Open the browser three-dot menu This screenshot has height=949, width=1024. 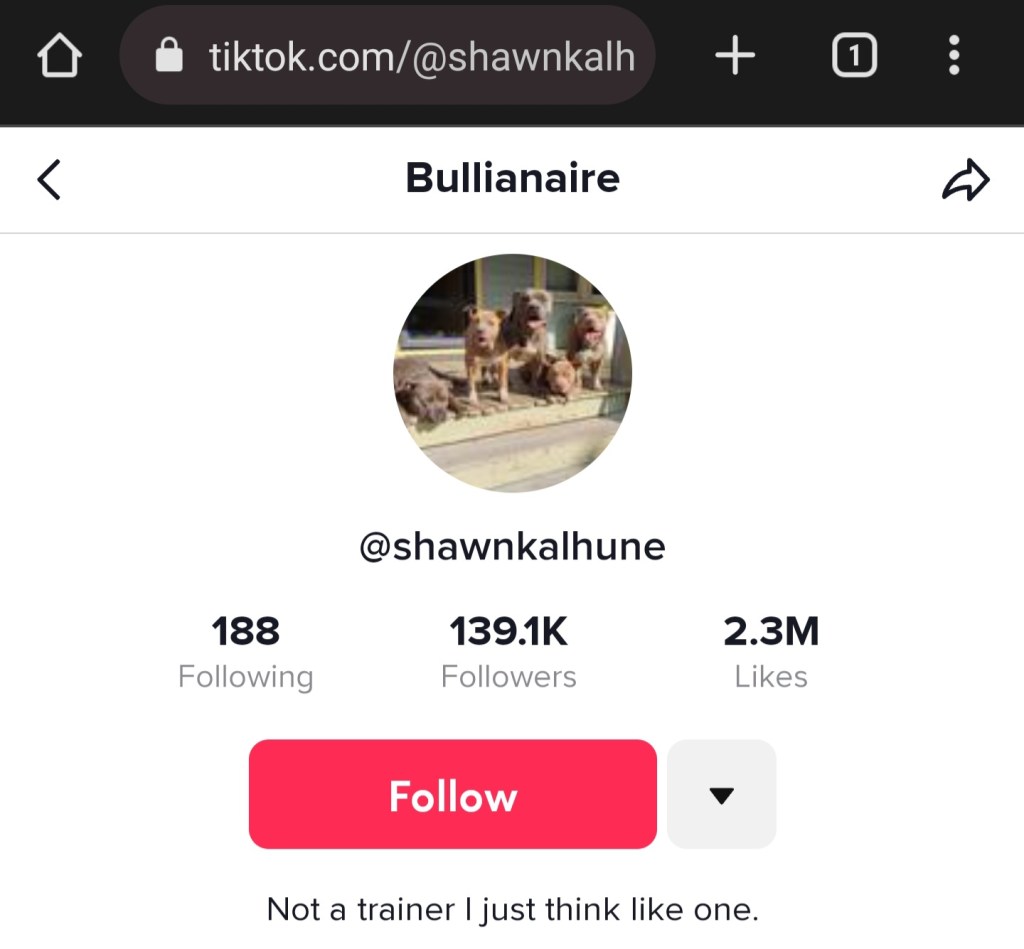(953, 56)
